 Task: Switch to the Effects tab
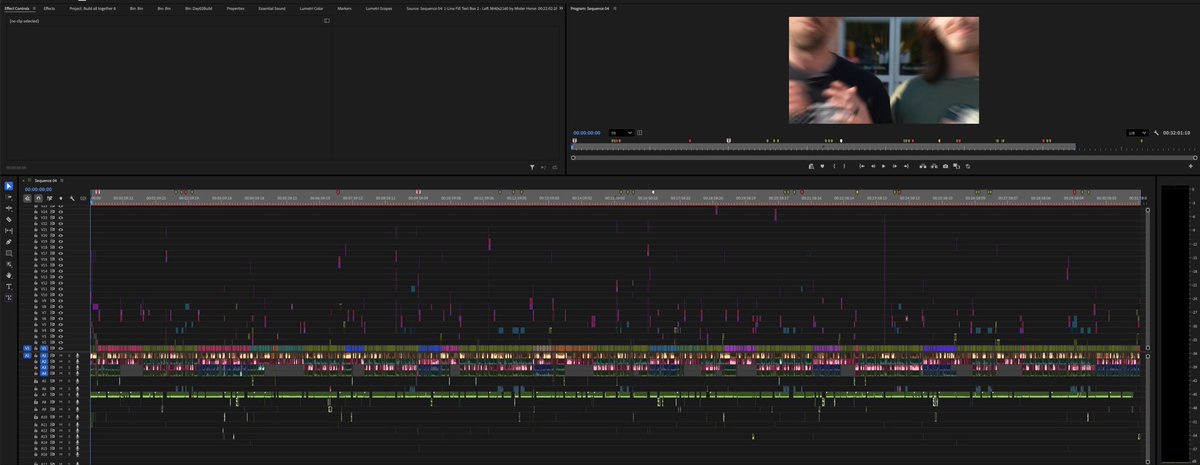point(49,8)
